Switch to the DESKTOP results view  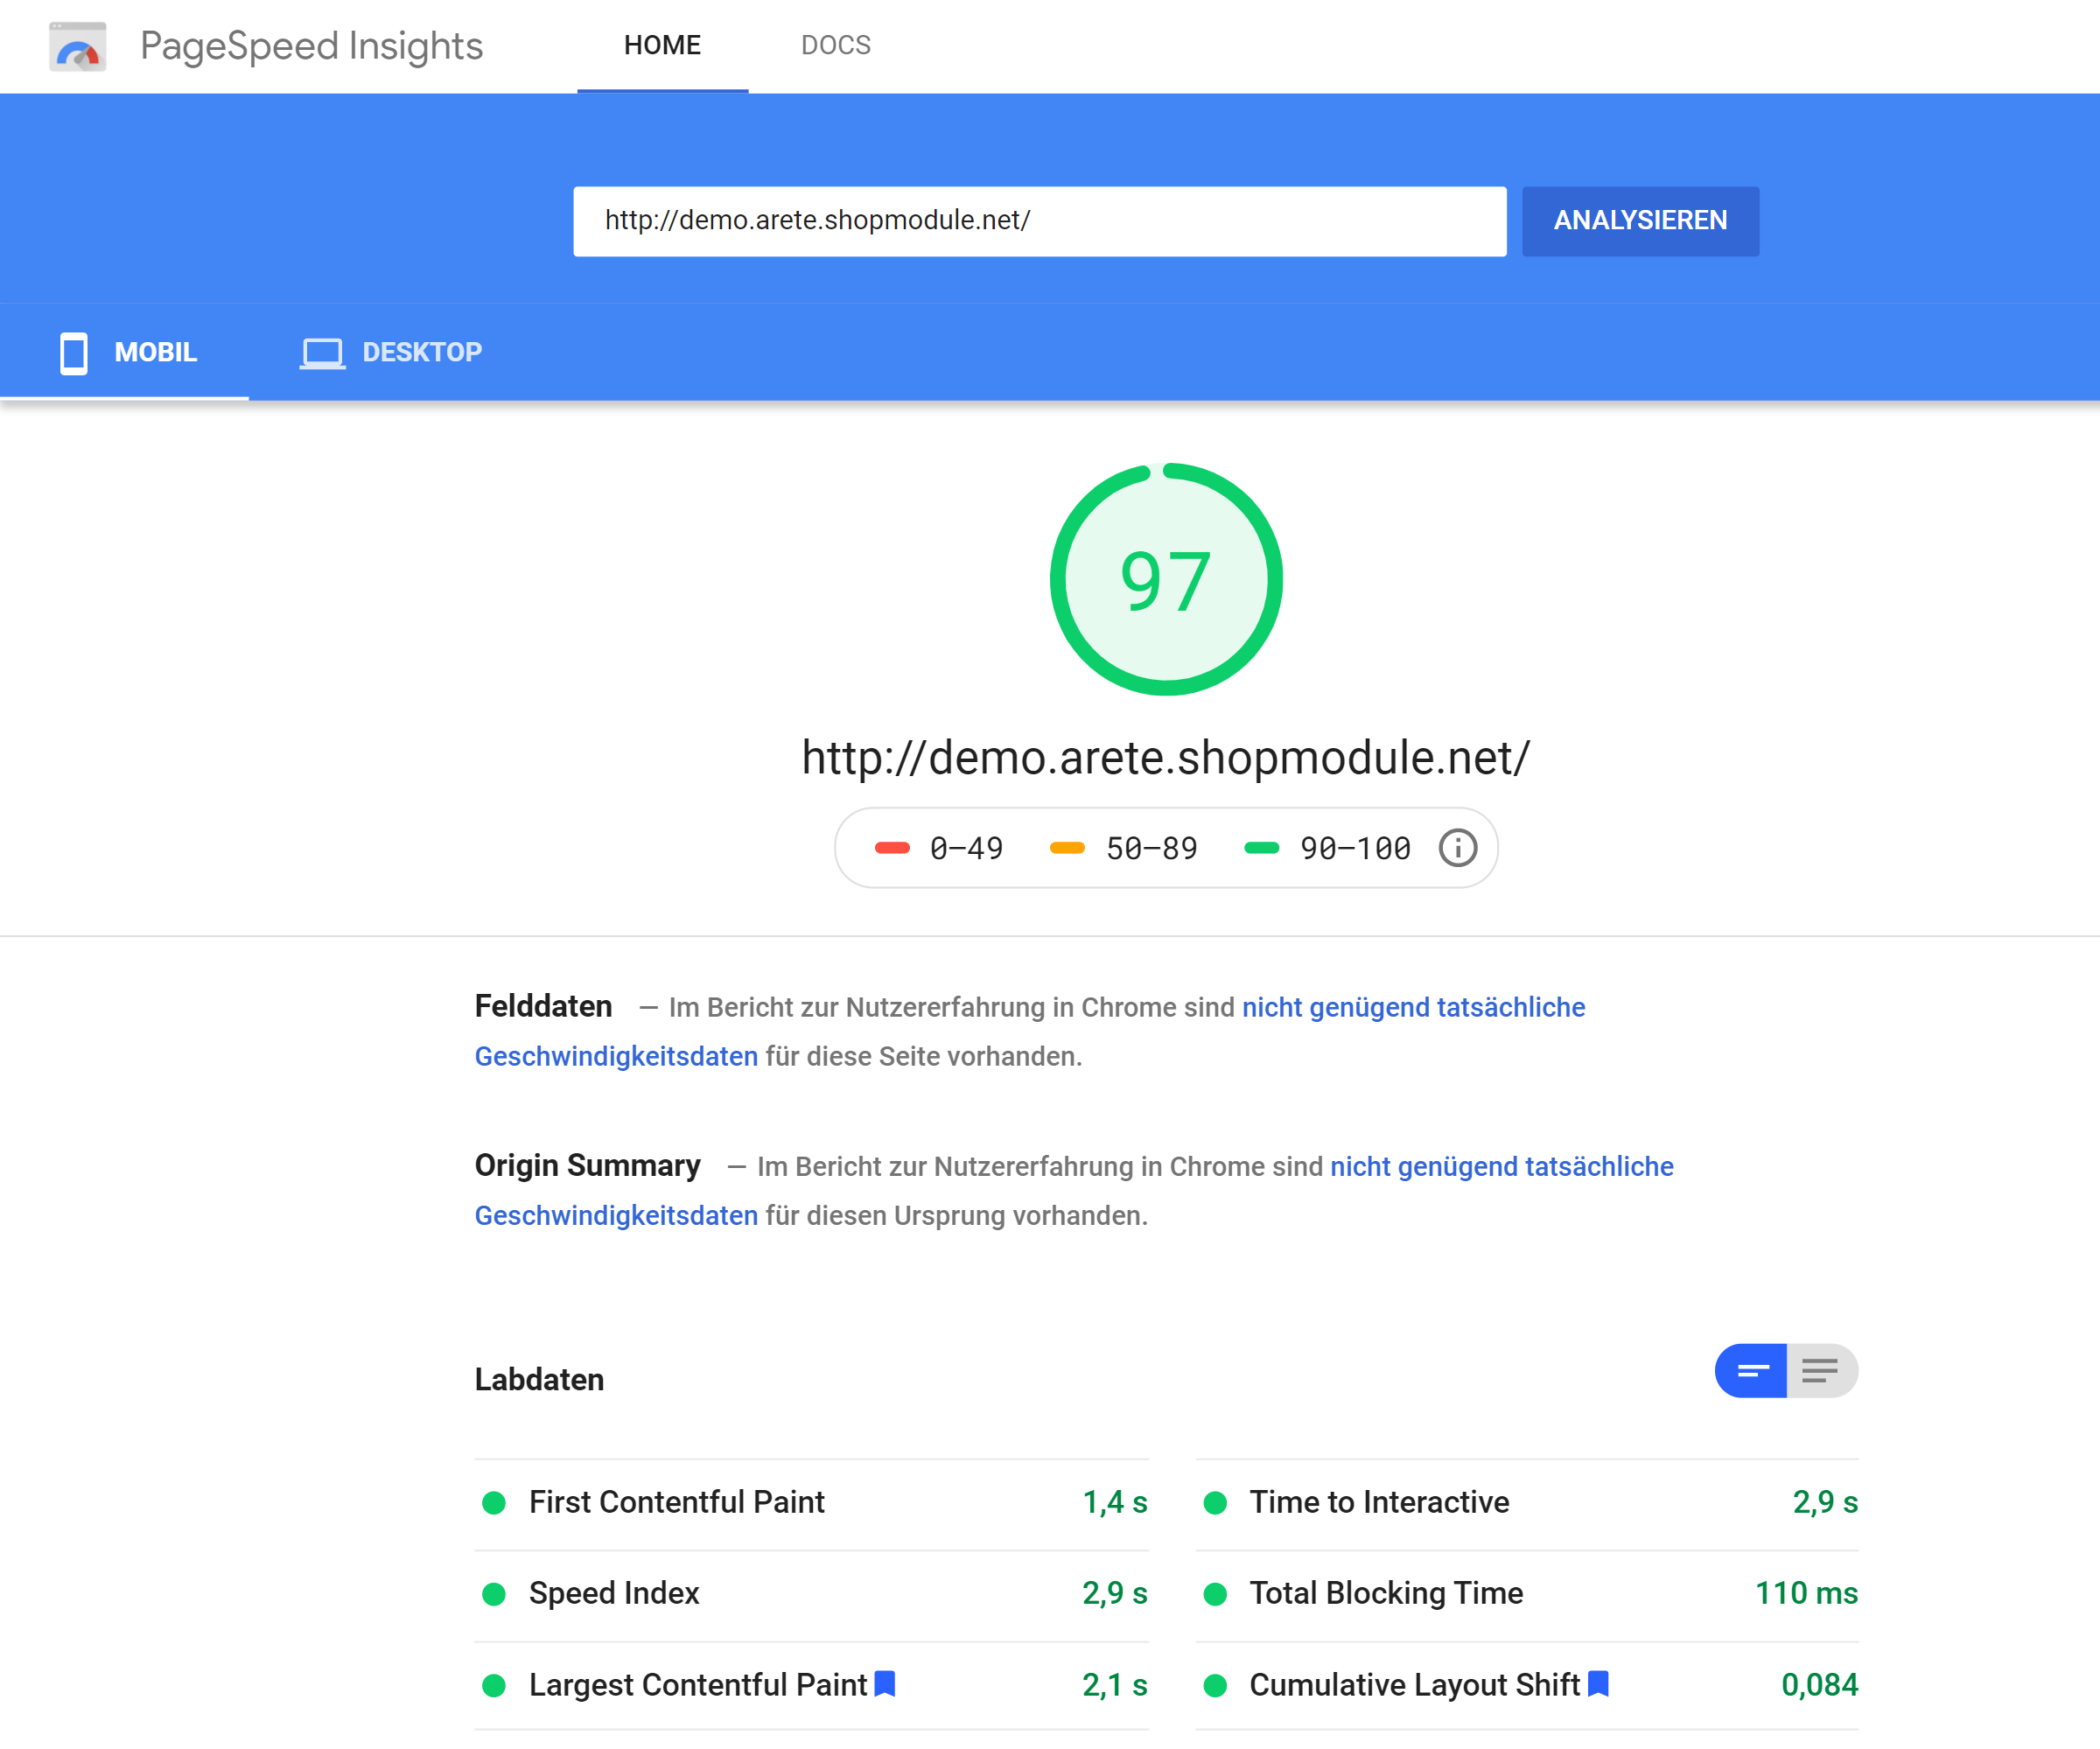coord(392,352)
